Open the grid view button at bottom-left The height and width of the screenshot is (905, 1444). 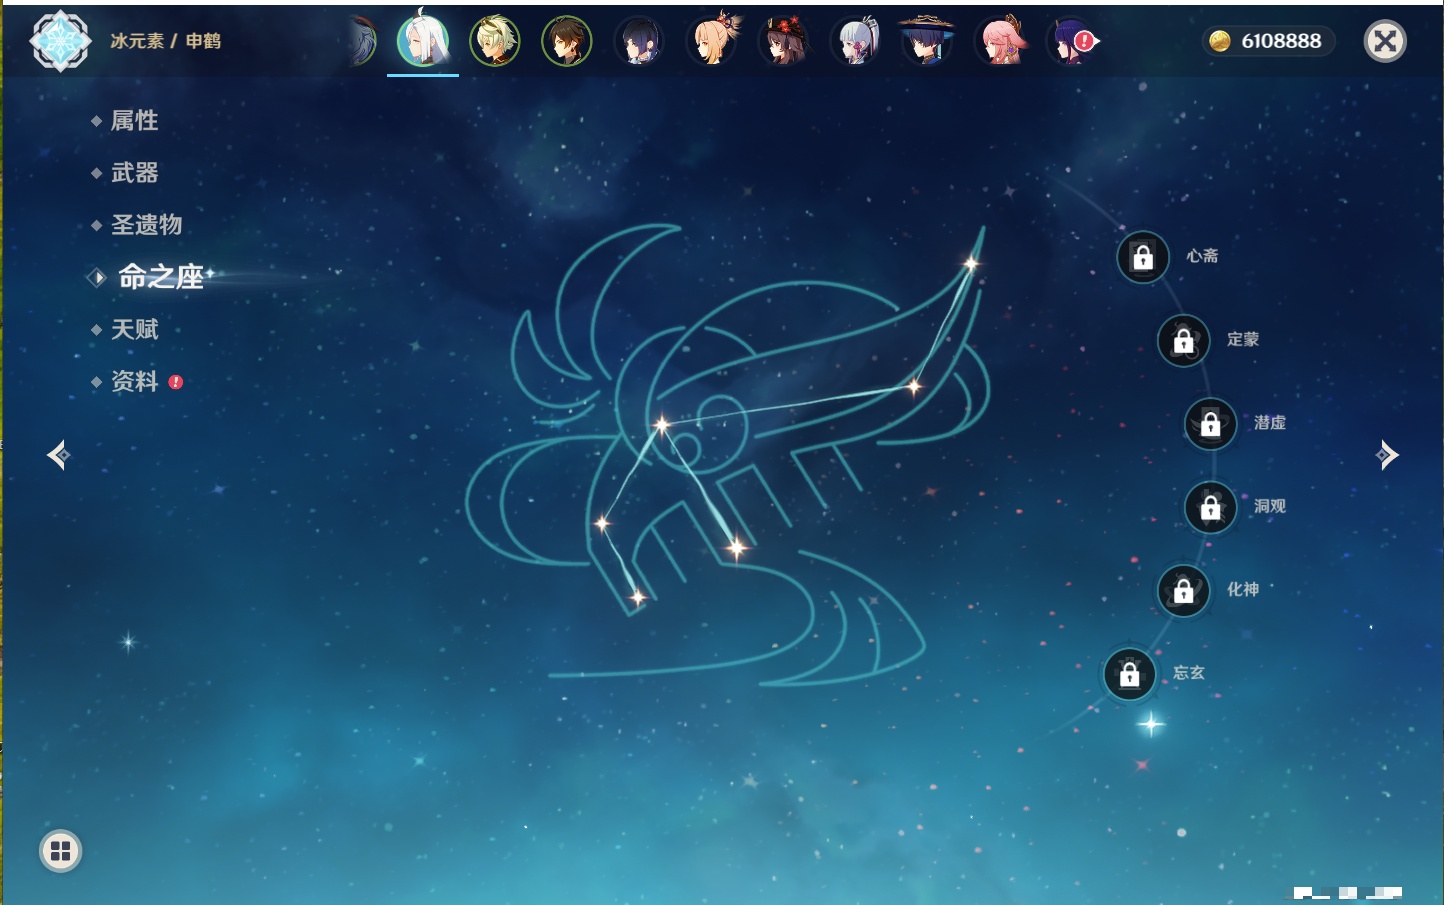(x=61, y=851)
